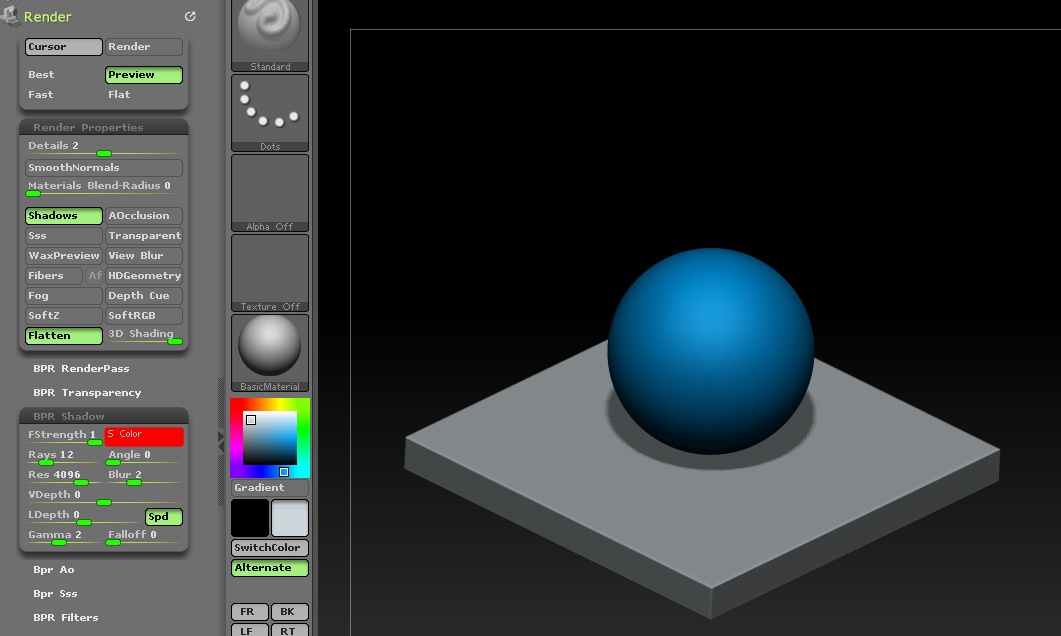Image resolution: width=1061 pixels, height=636 pixels.
Task: Pick a color in the color picker
Action: click(270, 438)
